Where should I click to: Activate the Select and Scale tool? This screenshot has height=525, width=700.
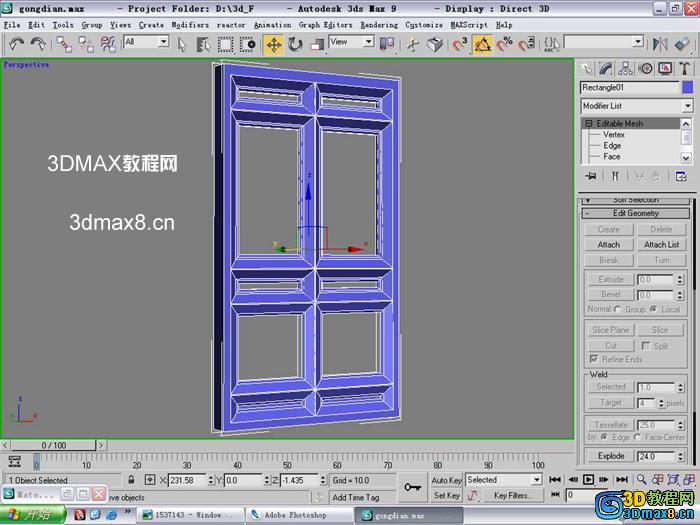(x=317, y=44)
